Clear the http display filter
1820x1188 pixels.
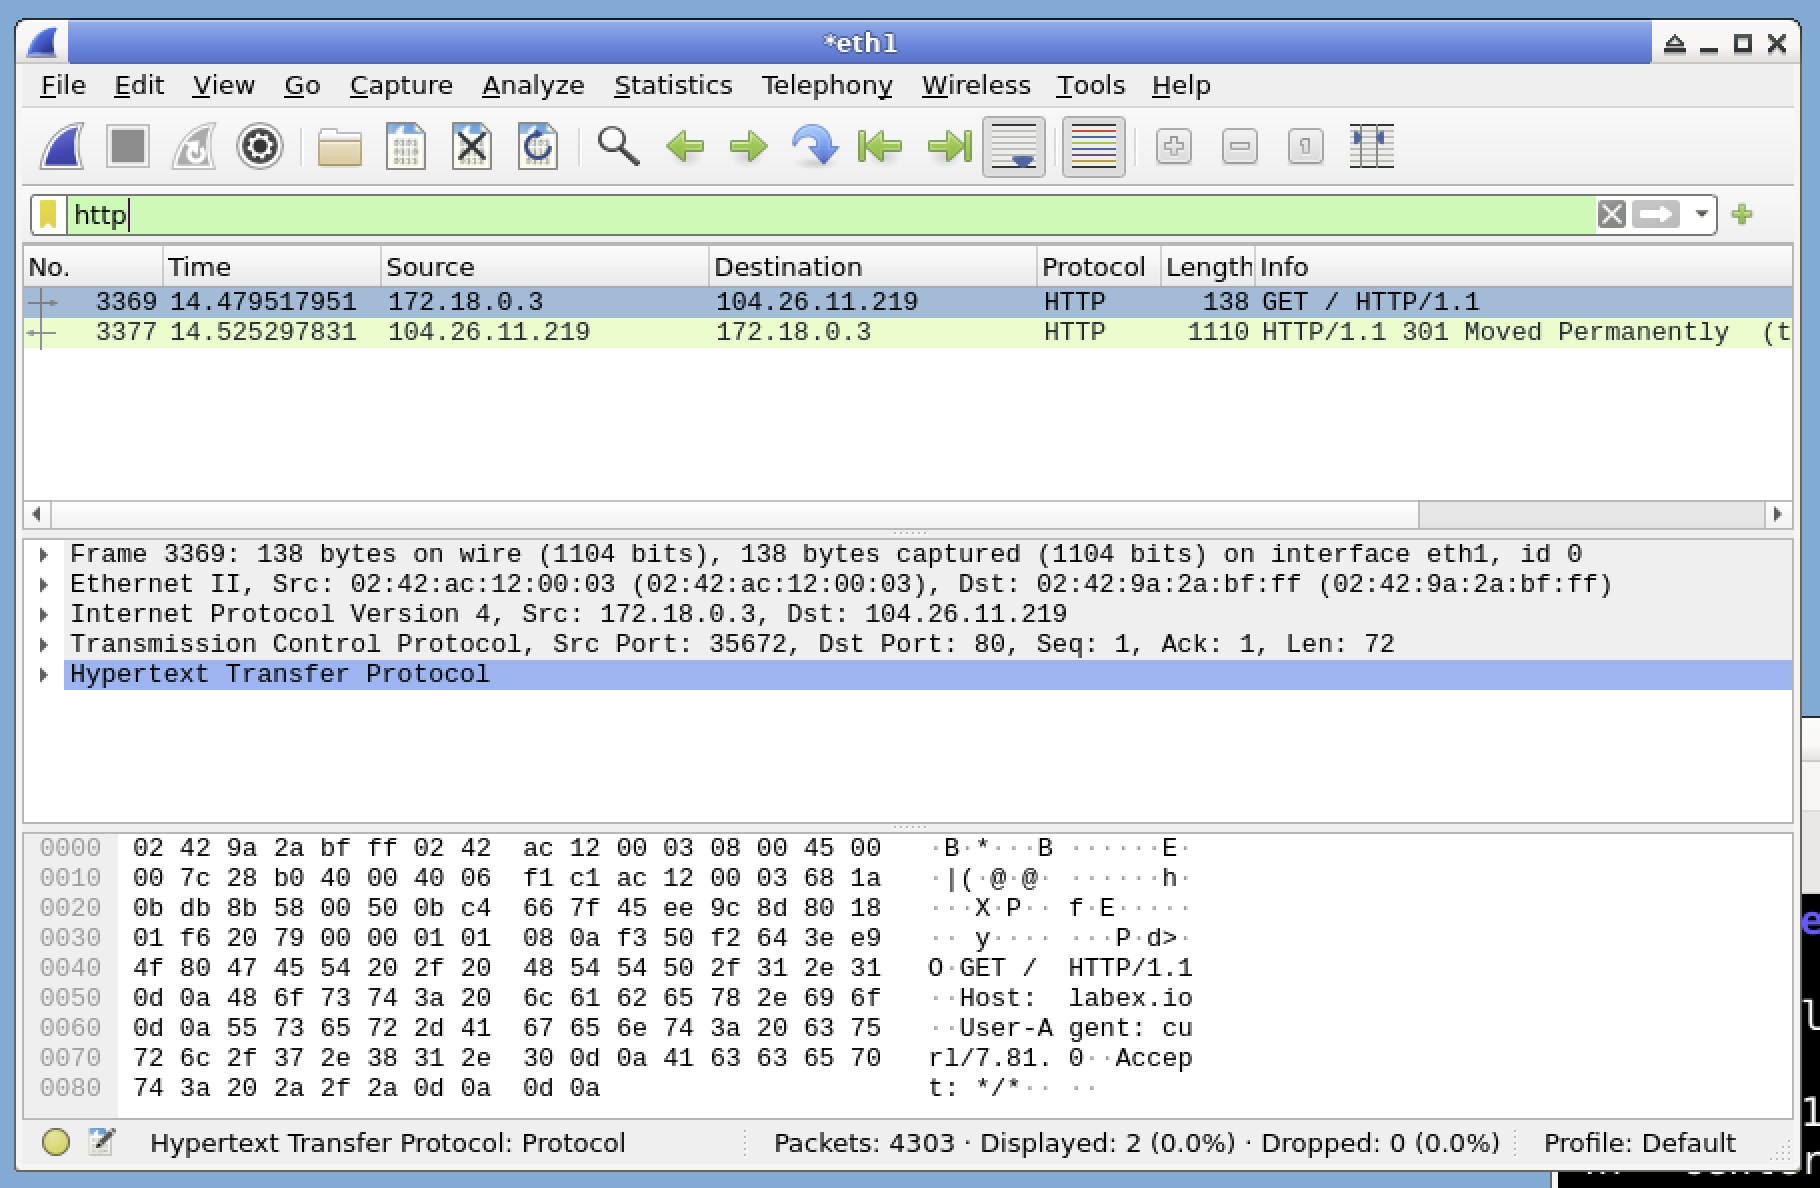1611,215
